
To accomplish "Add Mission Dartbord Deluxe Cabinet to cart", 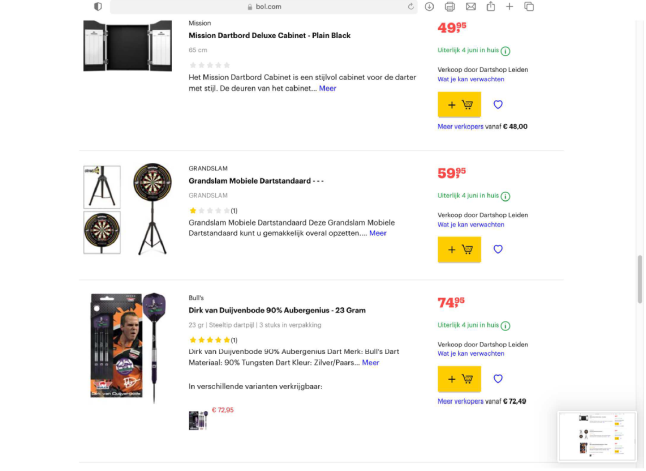I will point(459,104).
